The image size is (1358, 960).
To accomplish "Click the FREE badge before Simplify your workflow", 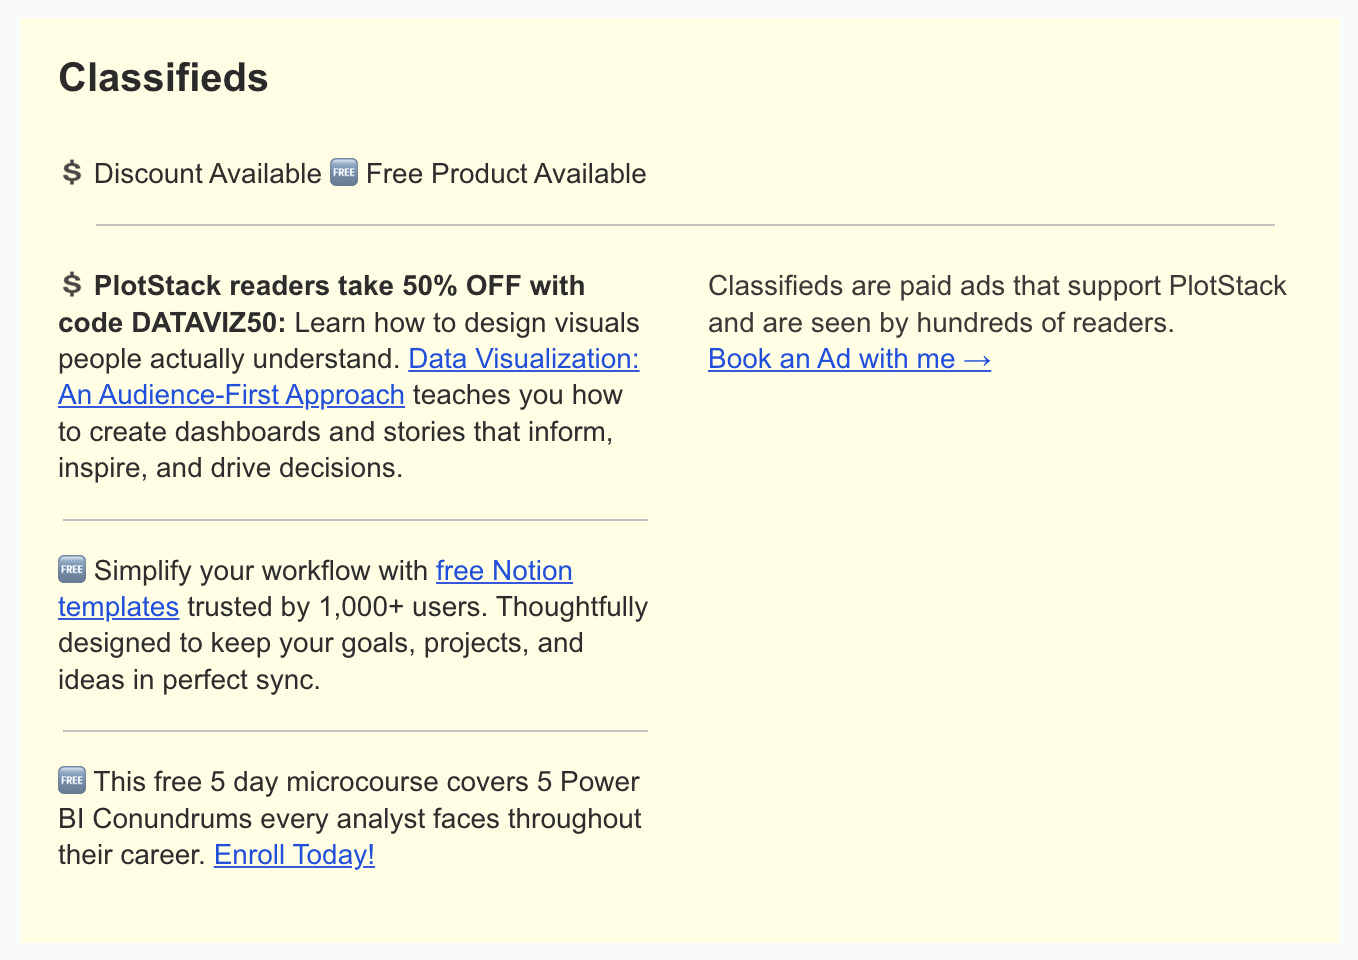I will [x=72, y=570].
